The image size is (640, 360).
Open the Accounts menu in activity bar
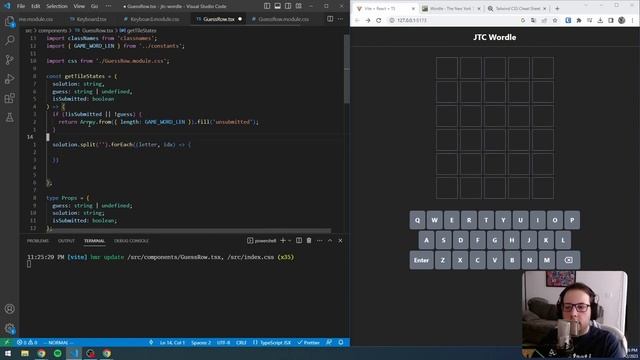tap(9, 309)
